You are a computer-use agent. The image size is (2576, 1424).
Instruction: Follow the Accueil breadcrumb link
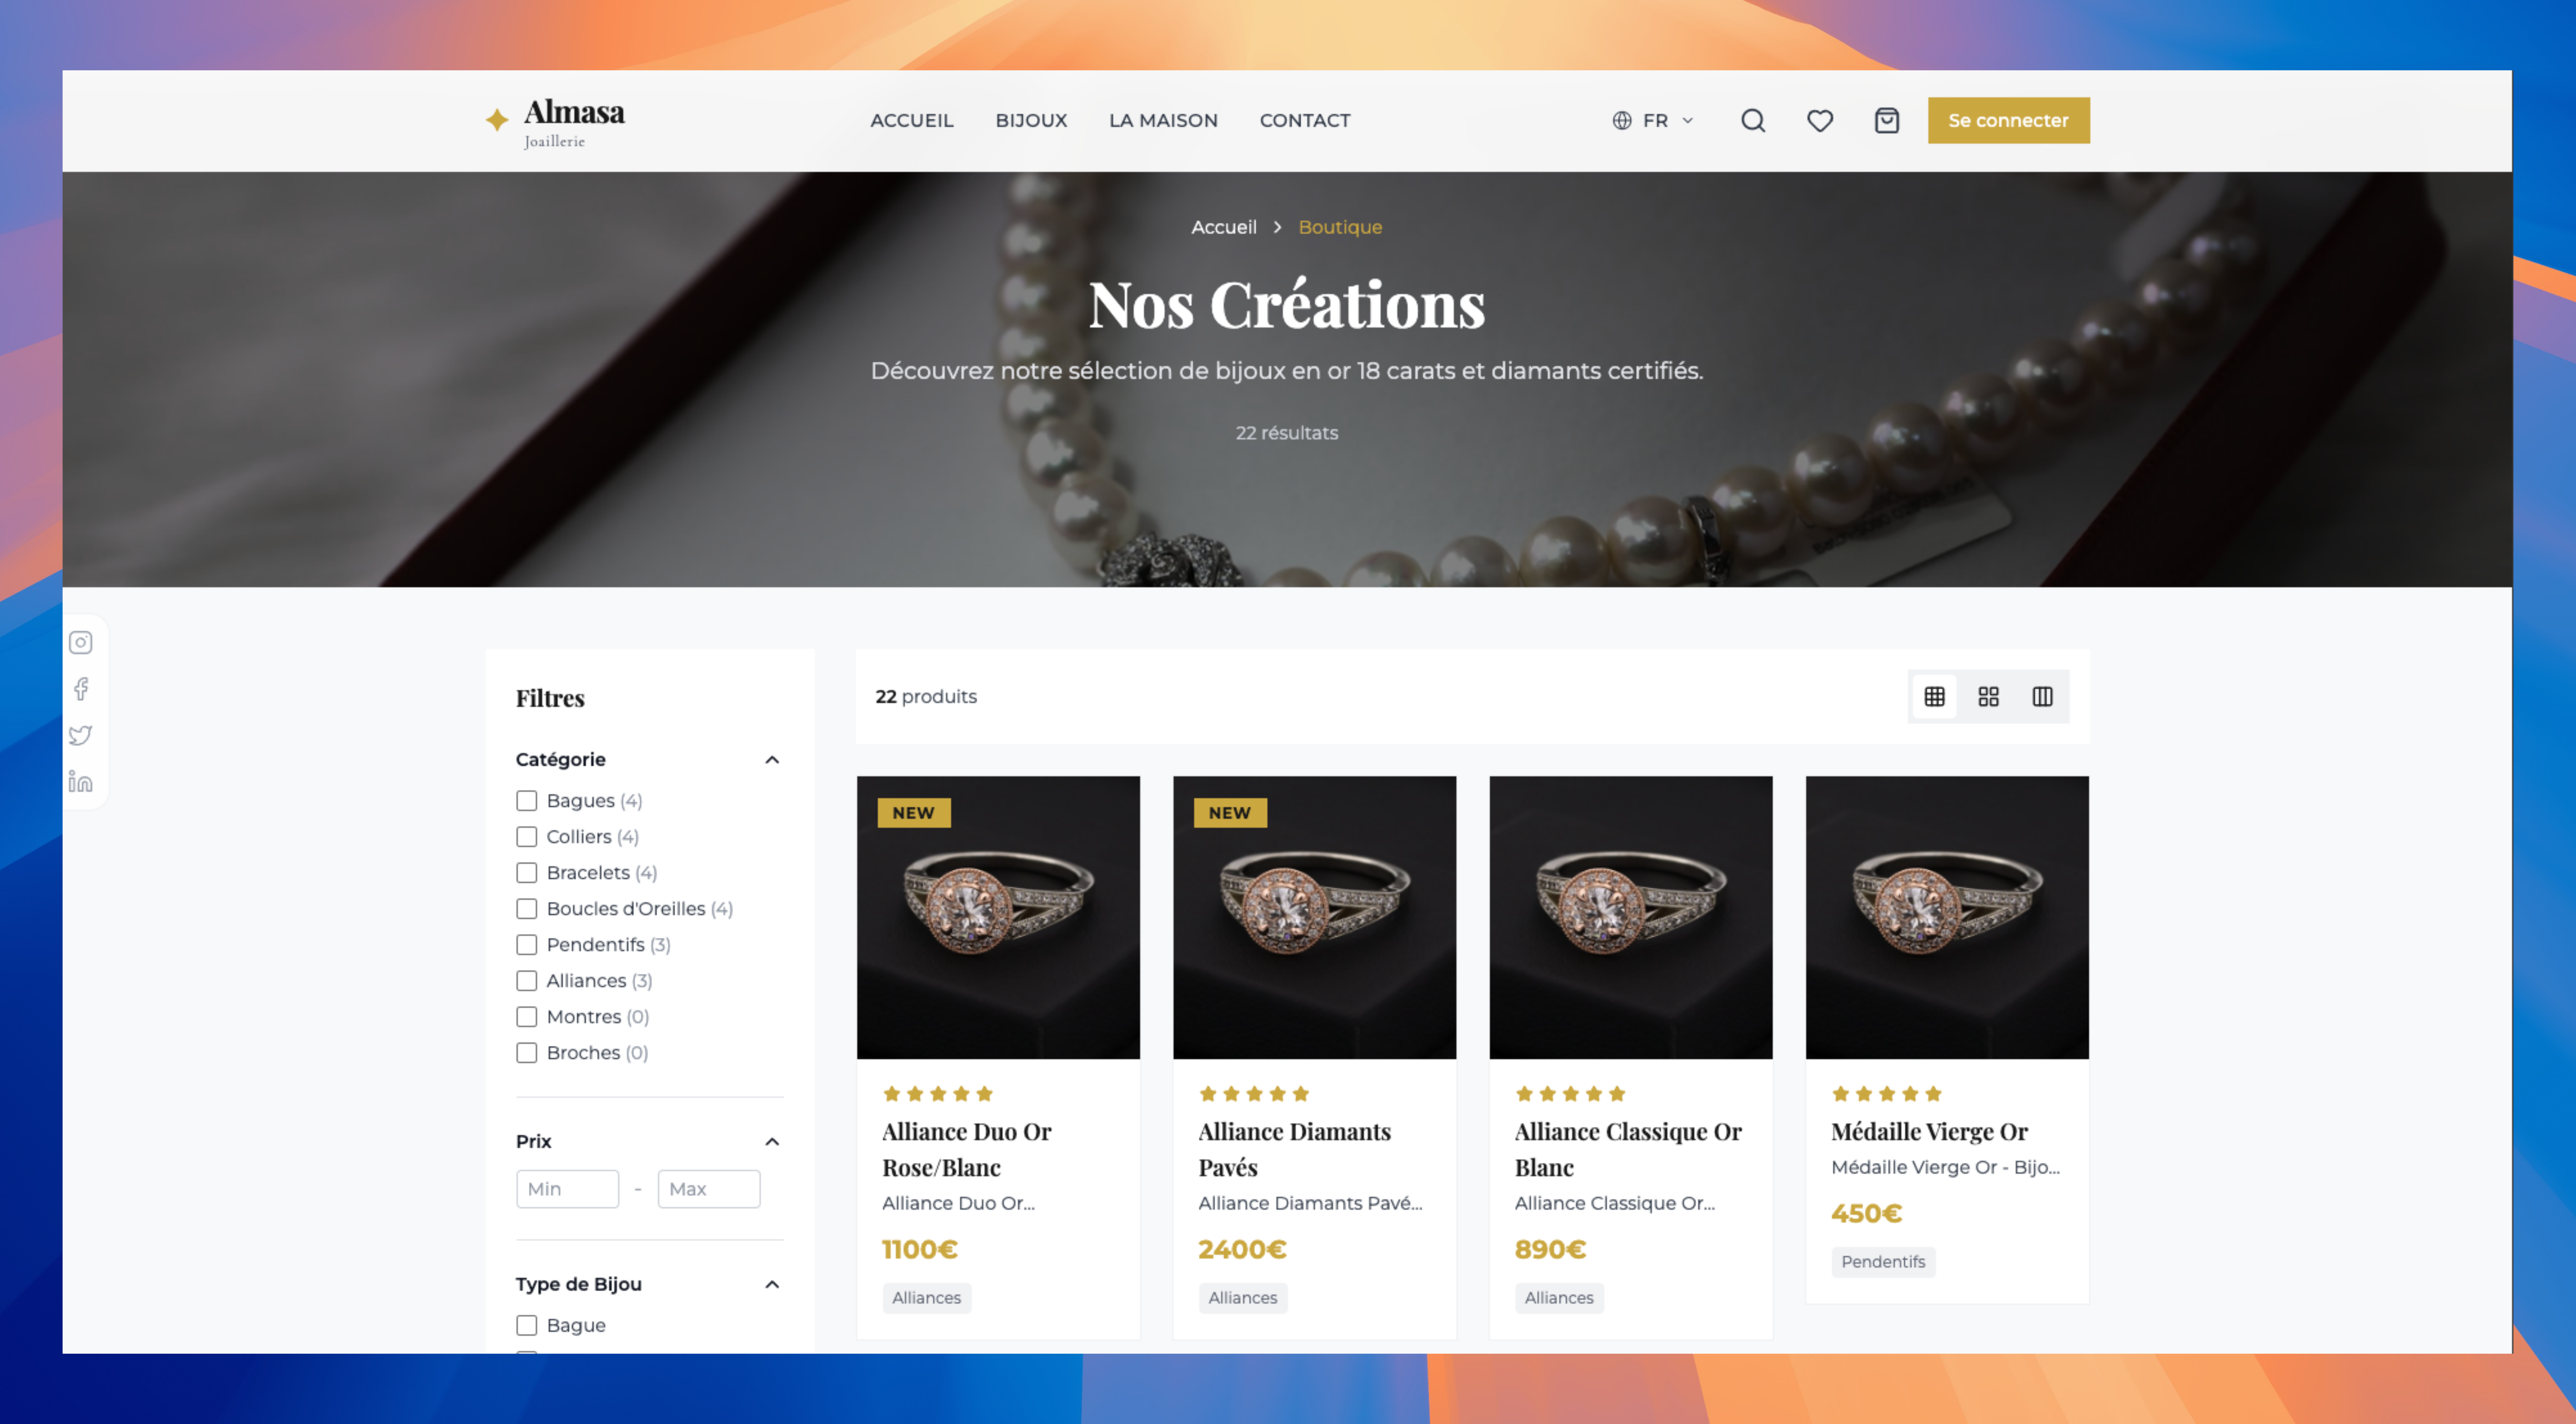(1223, 227)
